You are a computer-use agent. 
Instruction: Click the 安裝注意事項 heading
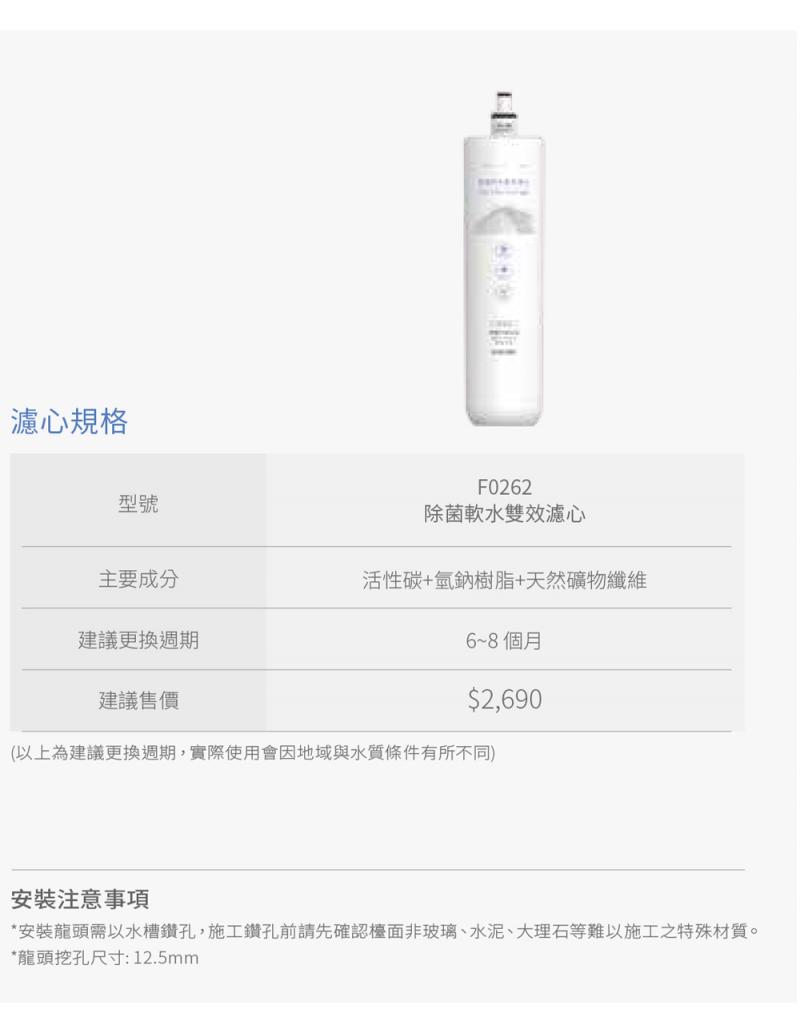[80, 899]
